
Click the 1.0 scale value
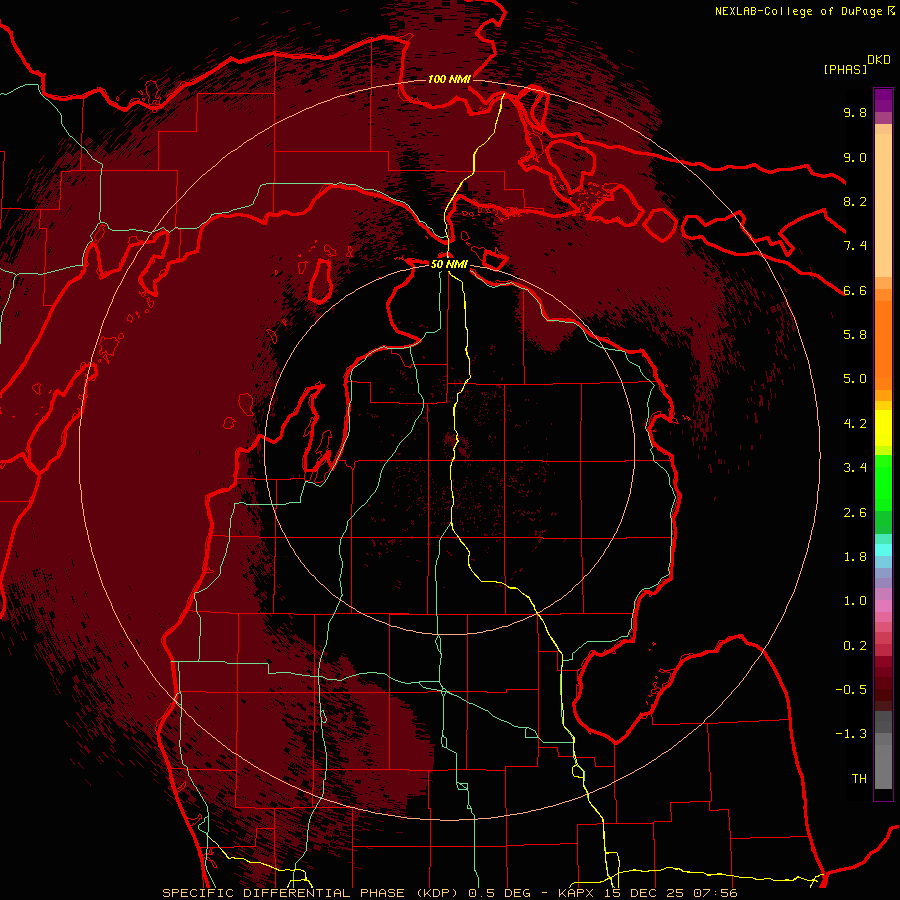[x=855, y=601]
